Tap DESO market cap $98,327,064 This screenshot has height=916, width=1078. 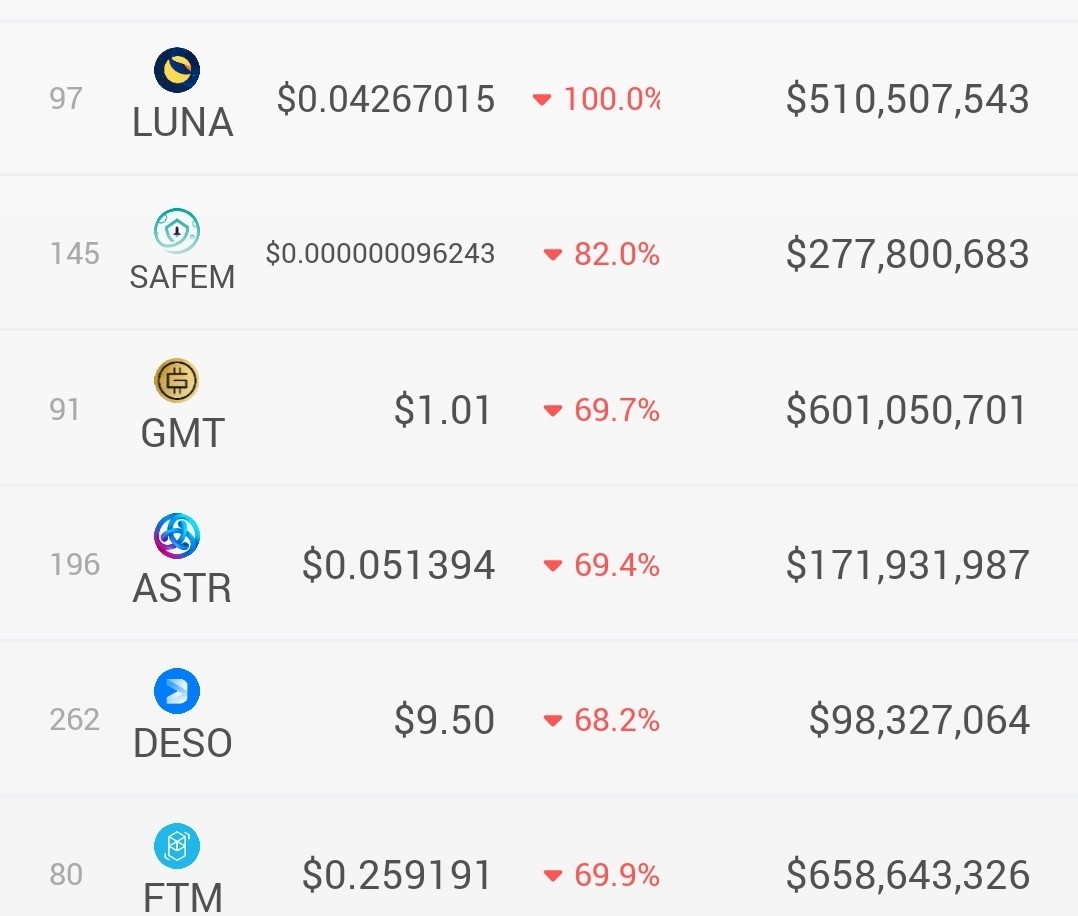919,720
